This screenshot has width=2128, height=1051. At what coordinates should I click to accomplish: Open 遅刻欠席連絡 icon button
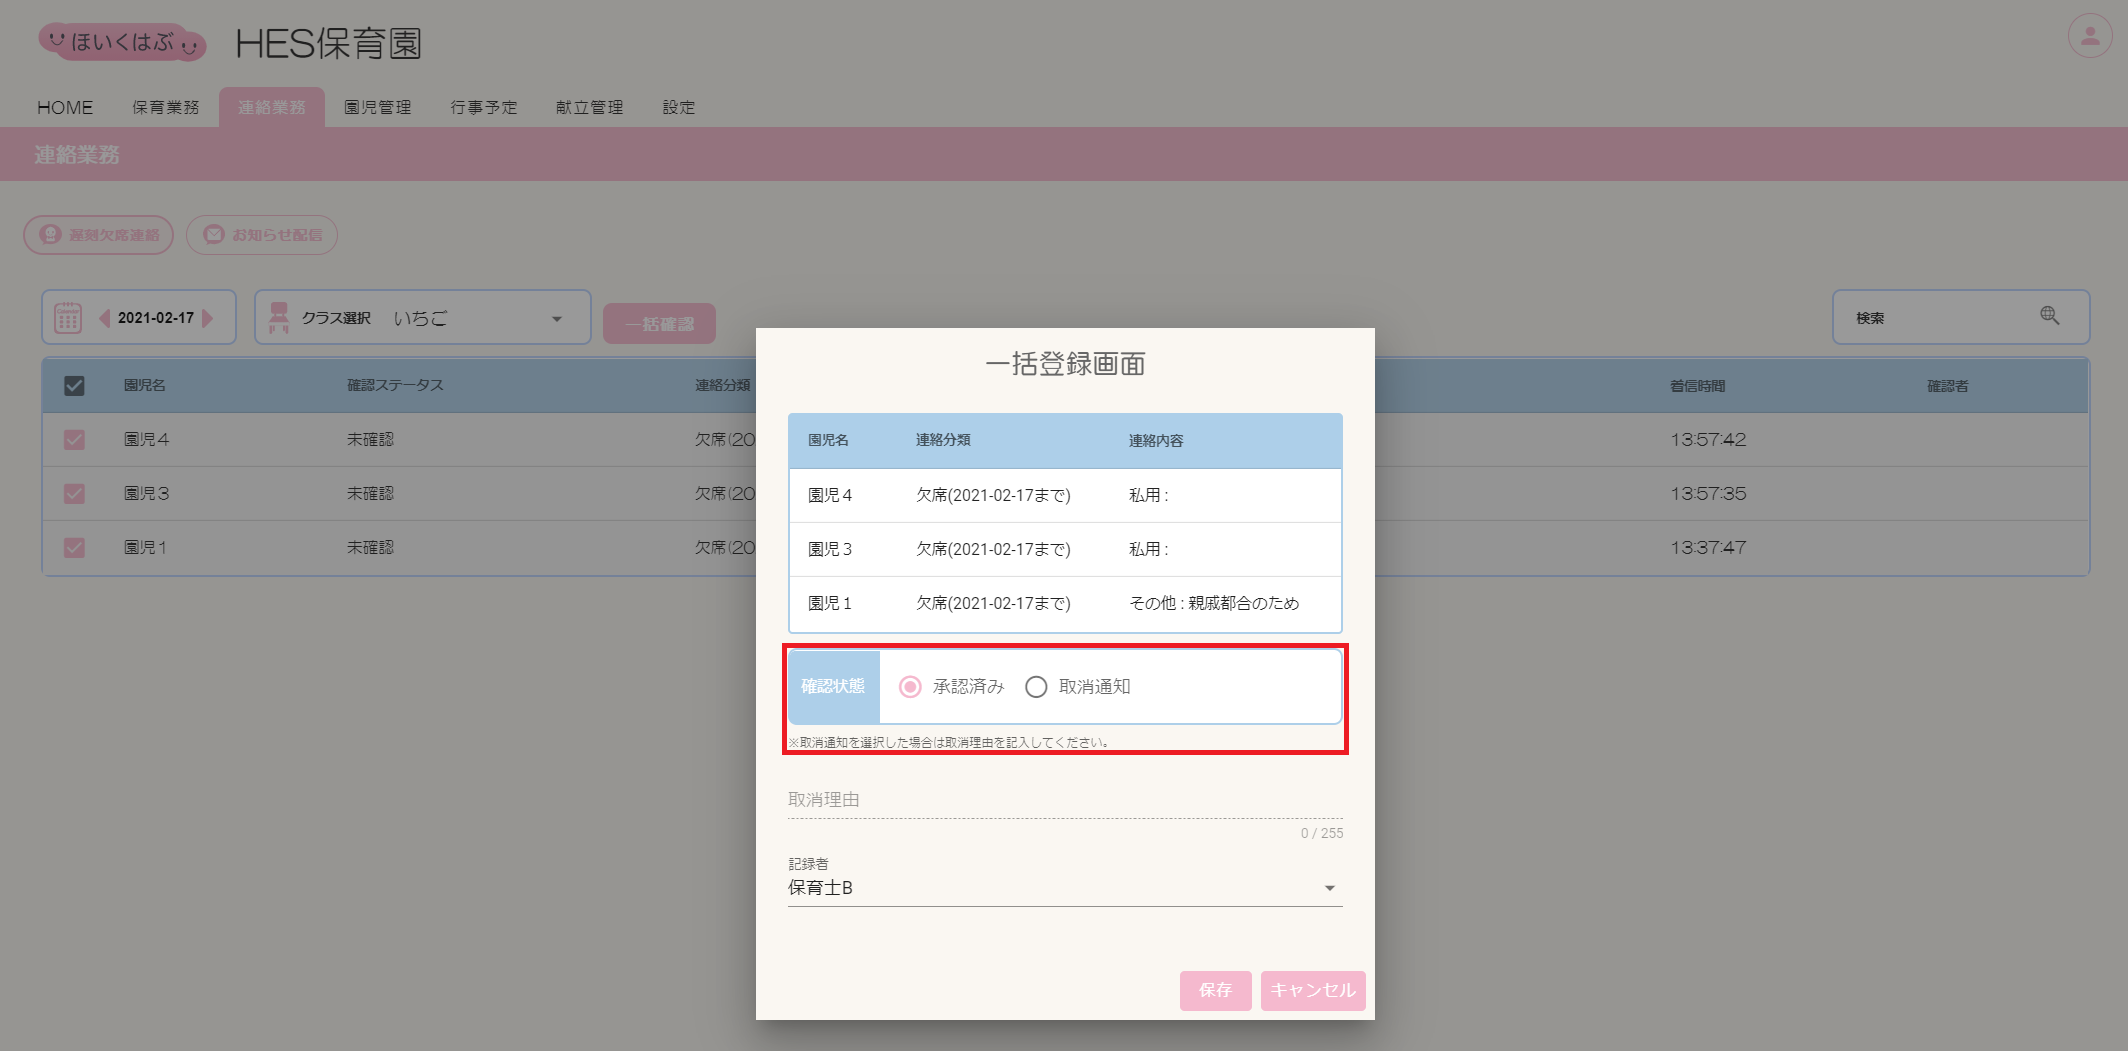(x=99, y=235)
